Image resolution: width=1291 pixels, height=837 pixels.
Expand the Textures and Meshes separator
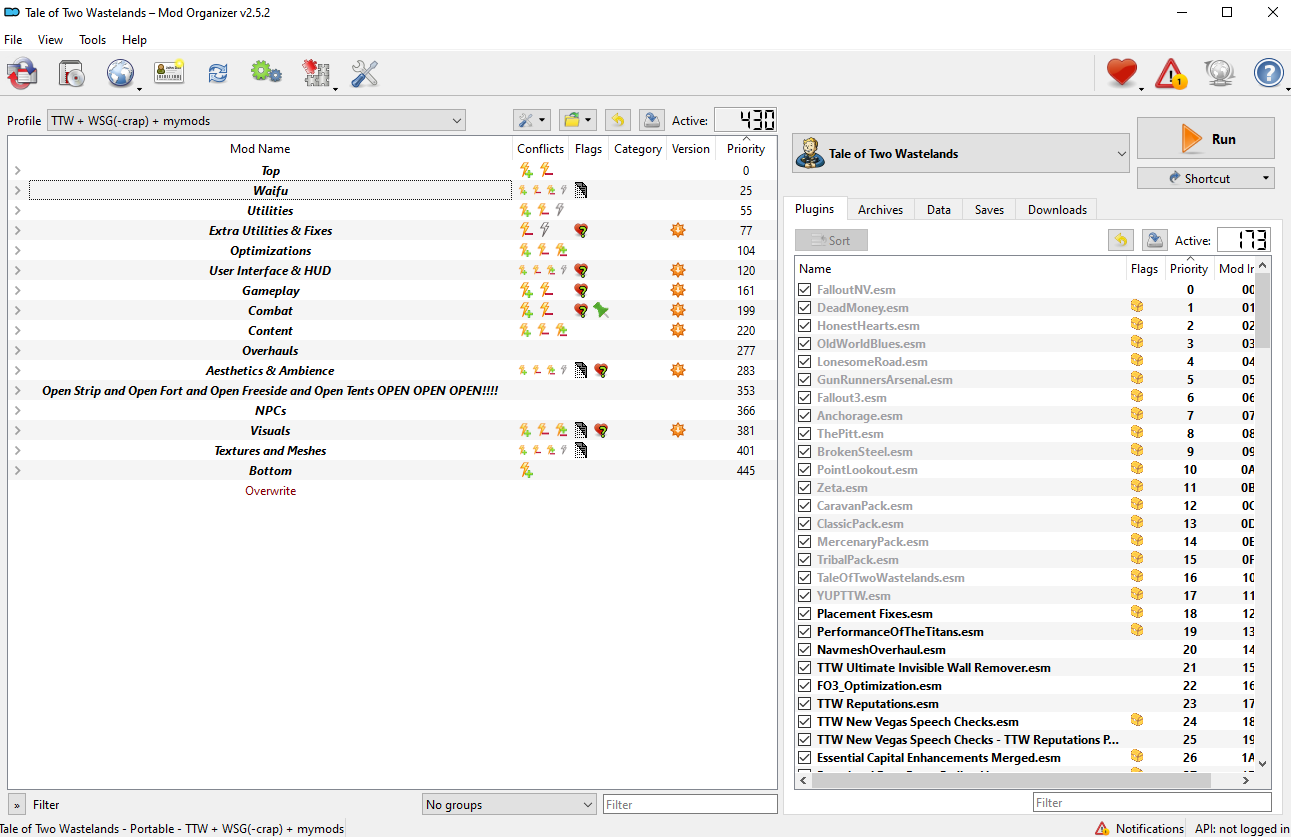coord(17,450)
